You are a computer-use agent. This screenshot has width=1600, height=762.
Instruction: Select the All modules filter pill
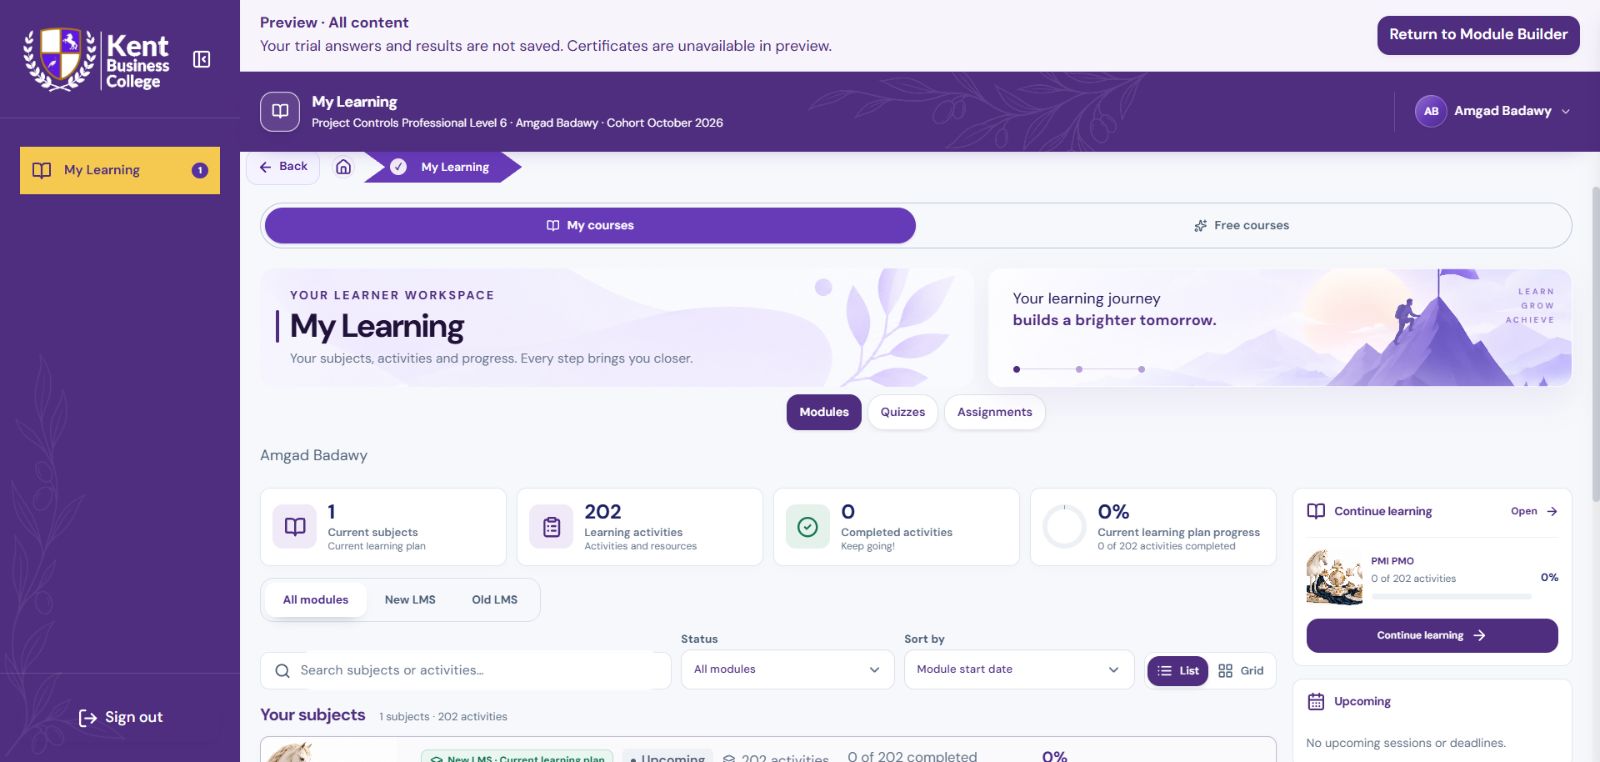316,600
